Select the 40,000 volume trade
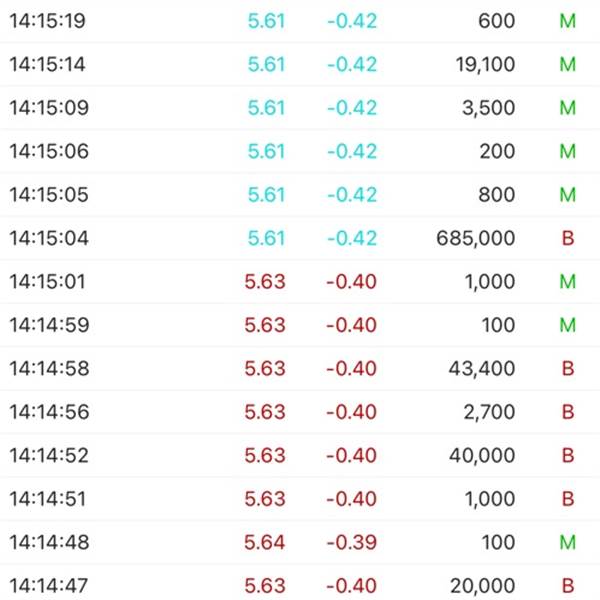600x600 pixels. coord(300,455)
